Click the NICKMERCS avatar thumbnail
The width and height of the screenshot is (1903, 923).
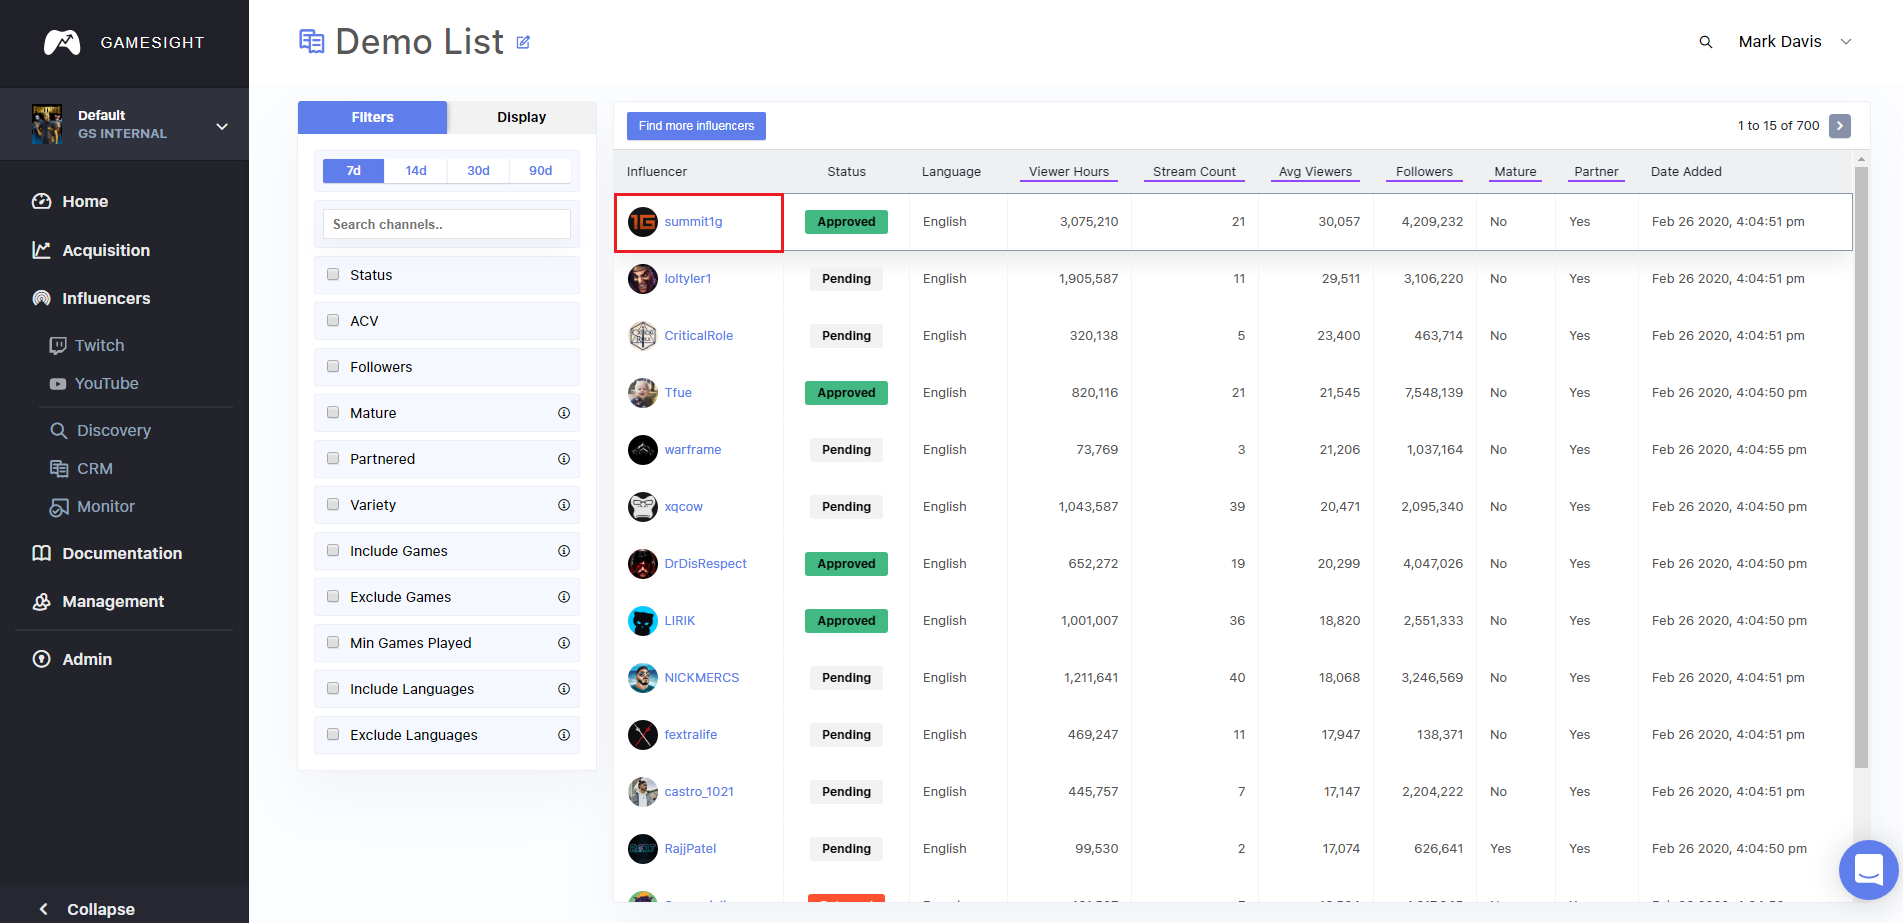click(642, 678)
